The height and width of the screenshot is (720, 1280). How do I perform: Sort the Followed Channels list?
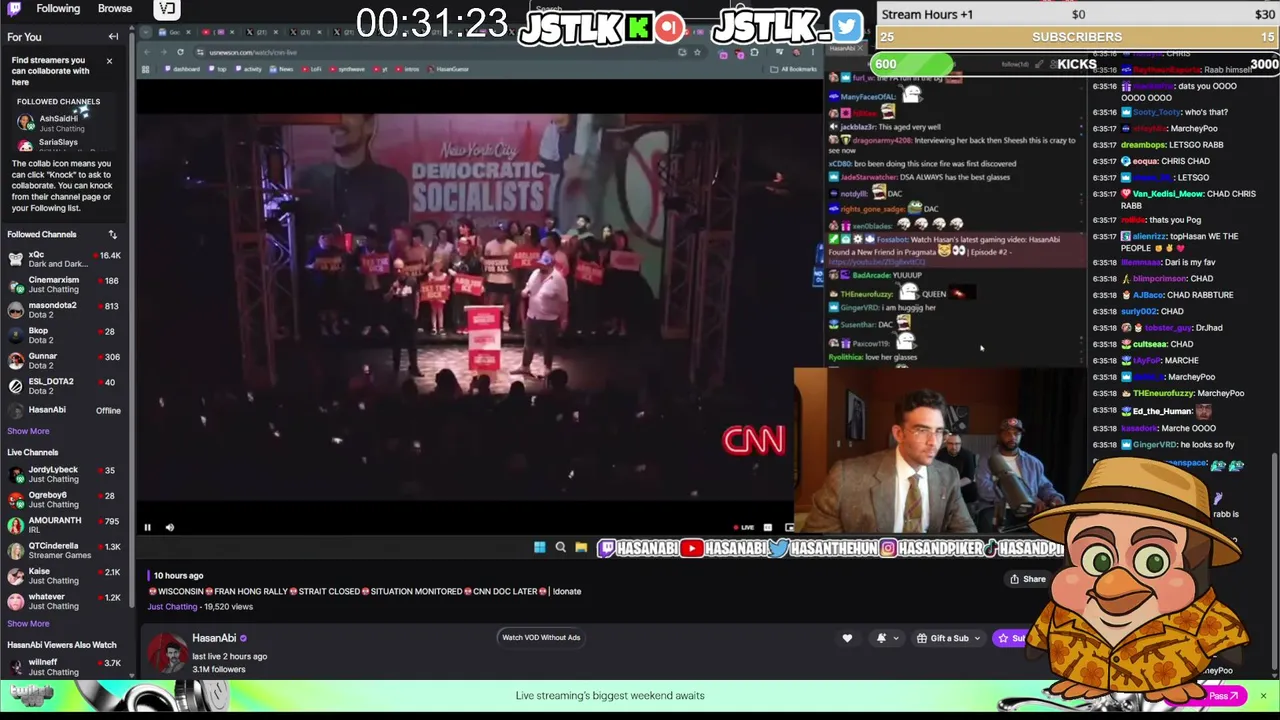[113, 235]
